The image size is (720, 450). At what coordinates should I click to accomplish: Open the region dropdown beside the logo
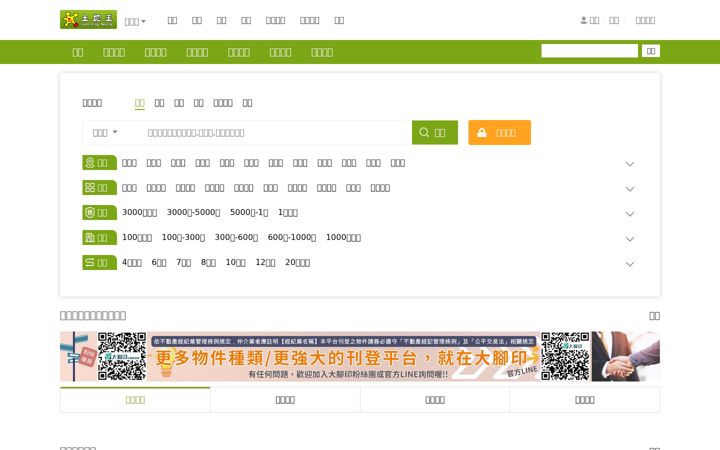point(135,22)
